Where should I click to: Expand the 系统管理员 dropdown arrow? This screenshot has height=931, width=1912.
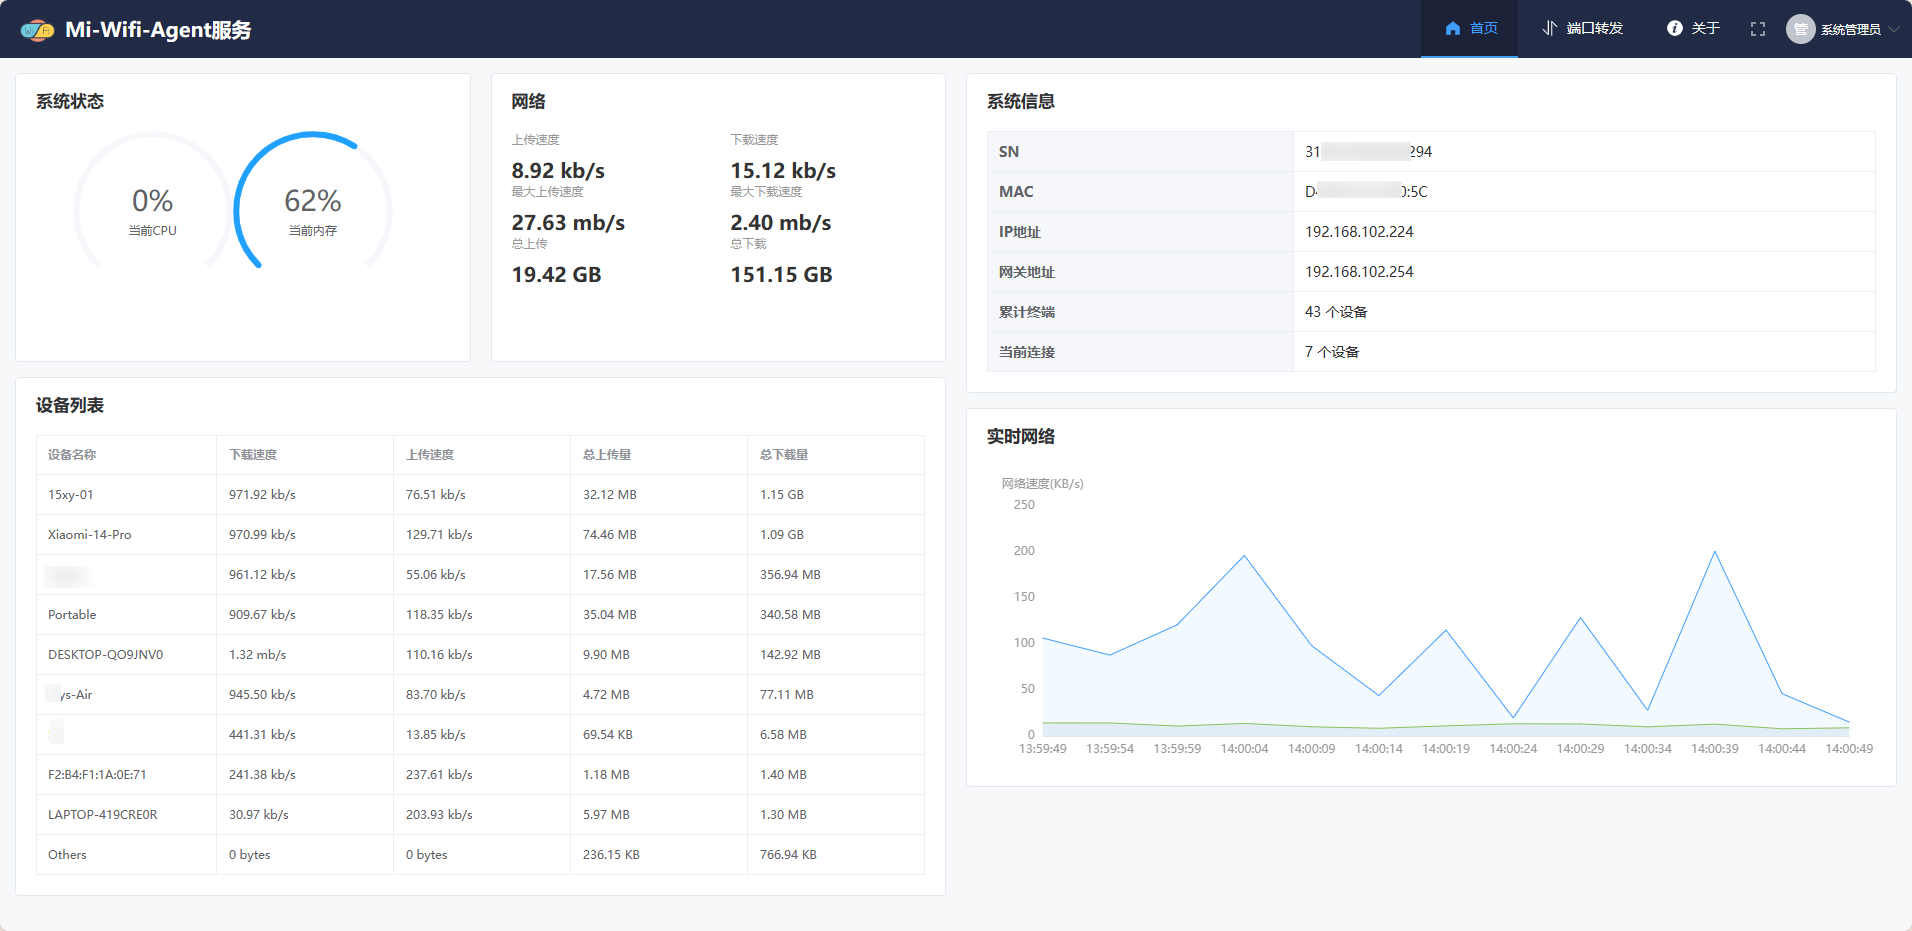[1894, 29]
